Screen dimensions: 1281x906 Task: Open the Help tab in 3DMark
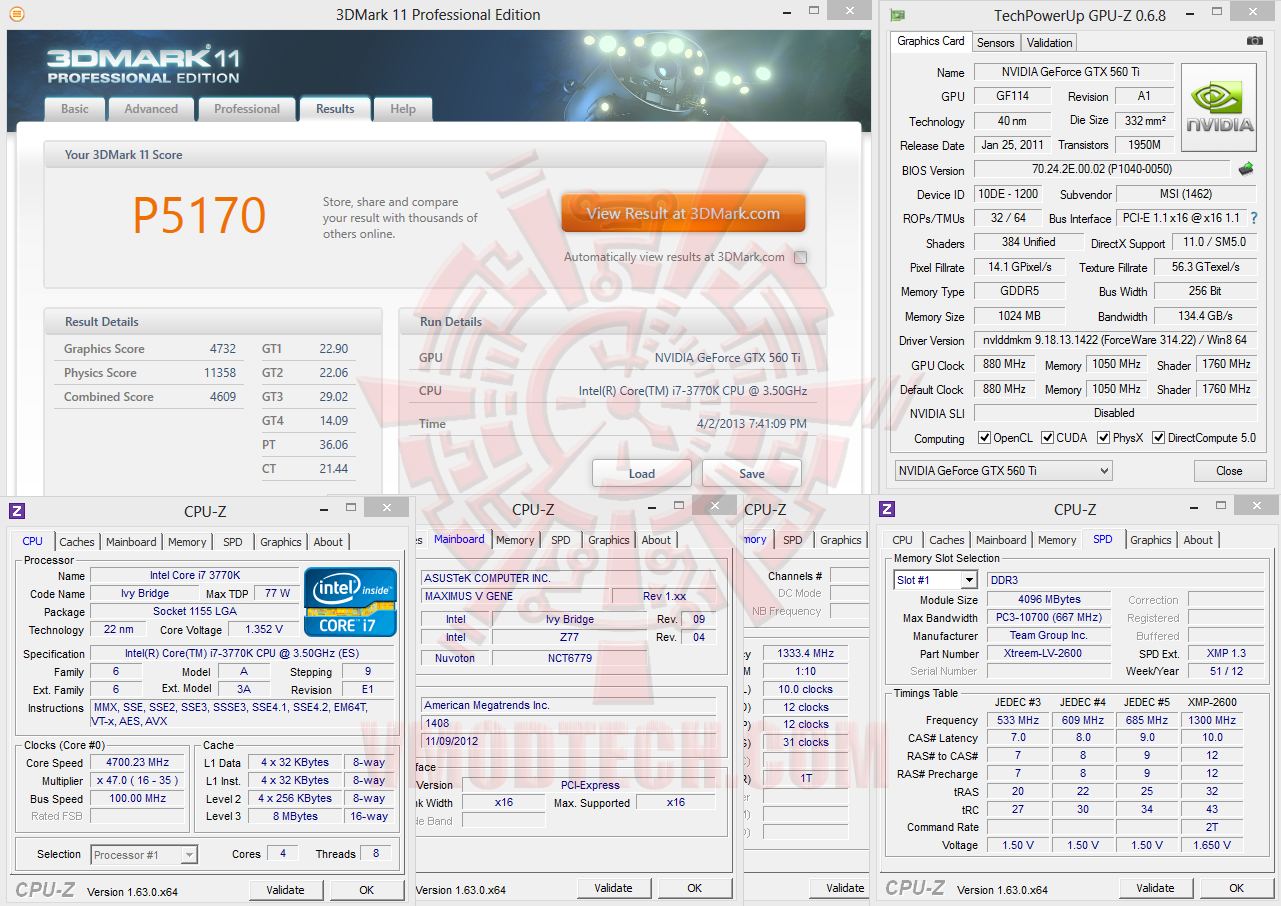click(403, 109)
